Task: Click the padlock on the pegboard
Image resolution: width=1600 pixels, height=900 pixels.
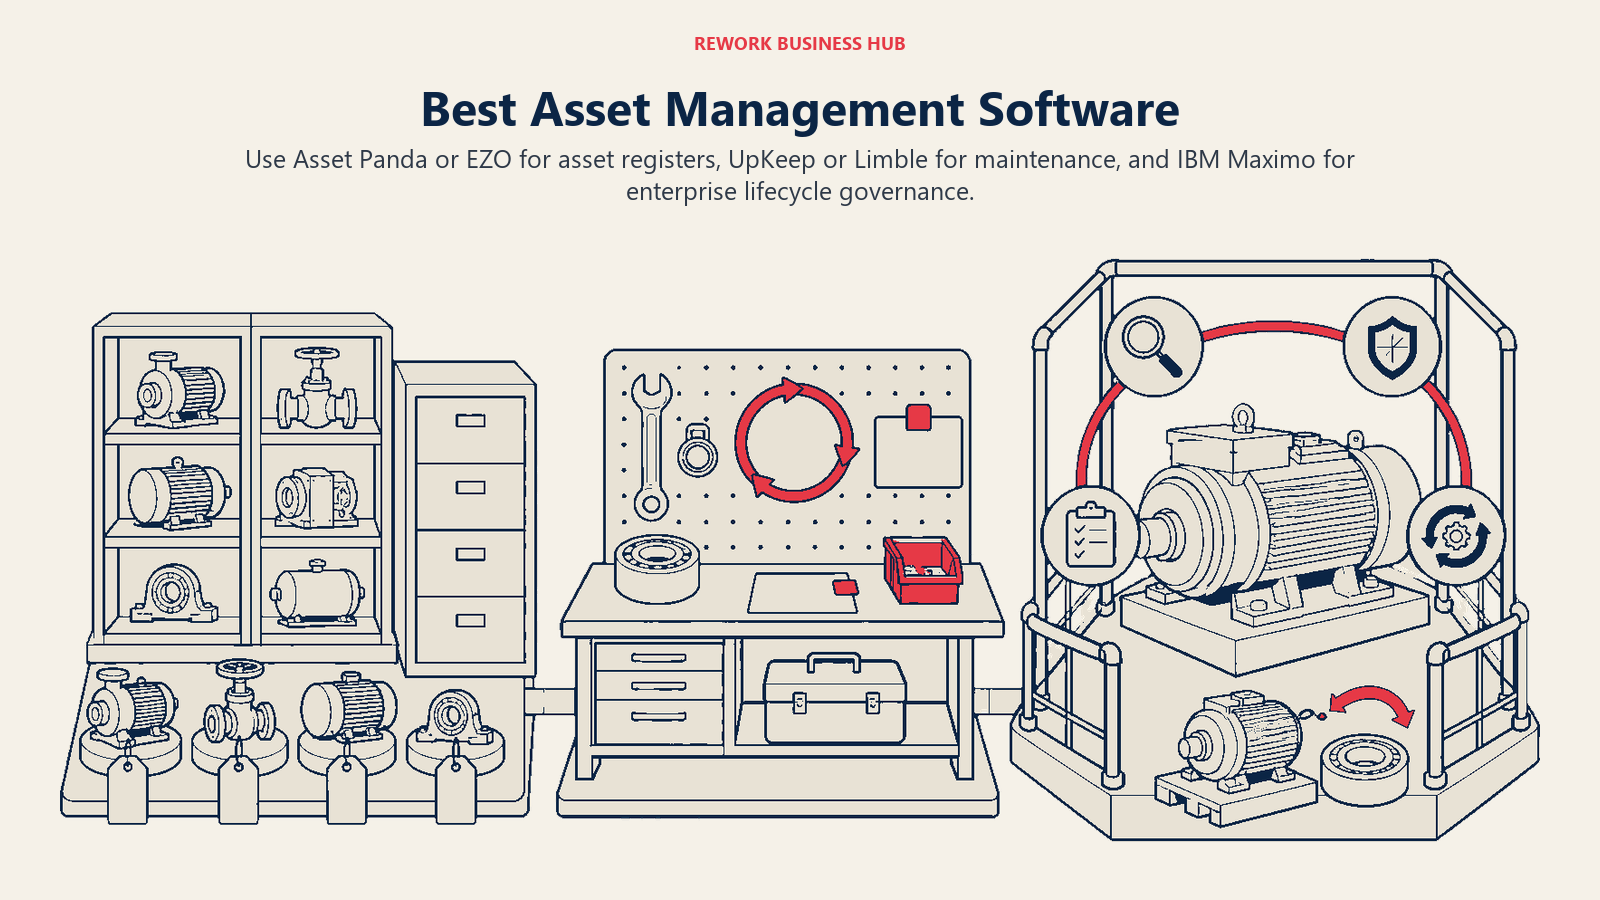Action: click(697, 450)
